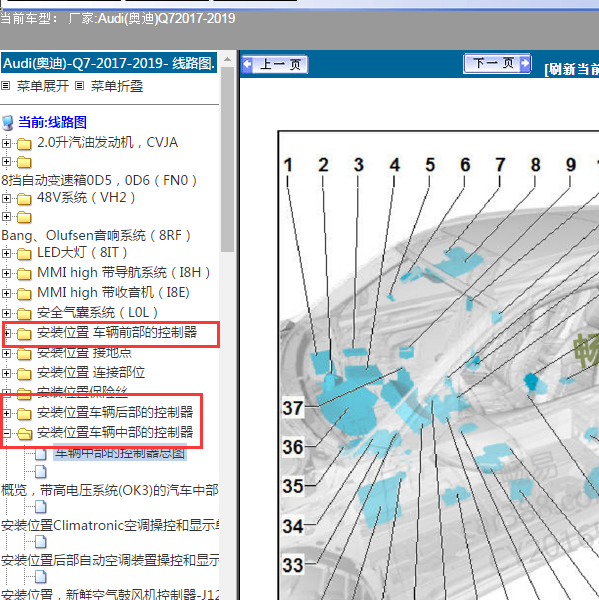Viewport: 599px width, 600px height.
Task: Click the folder icon for 48V系统（VH2）
Action: [24, 199]
